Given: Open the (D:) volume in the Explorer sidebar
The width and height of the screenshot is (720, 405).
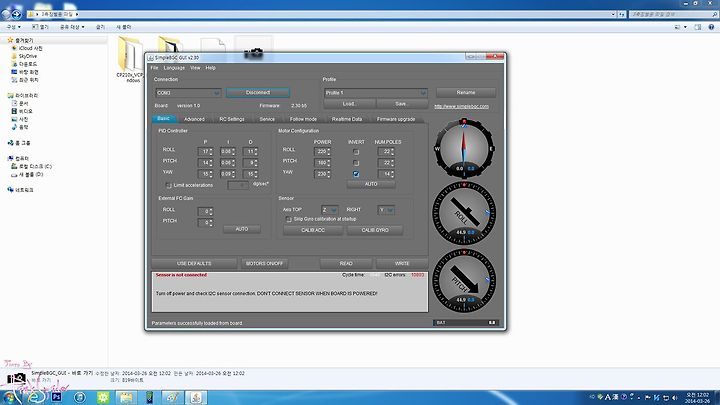Looking at the screenshot, I should 28,174.
